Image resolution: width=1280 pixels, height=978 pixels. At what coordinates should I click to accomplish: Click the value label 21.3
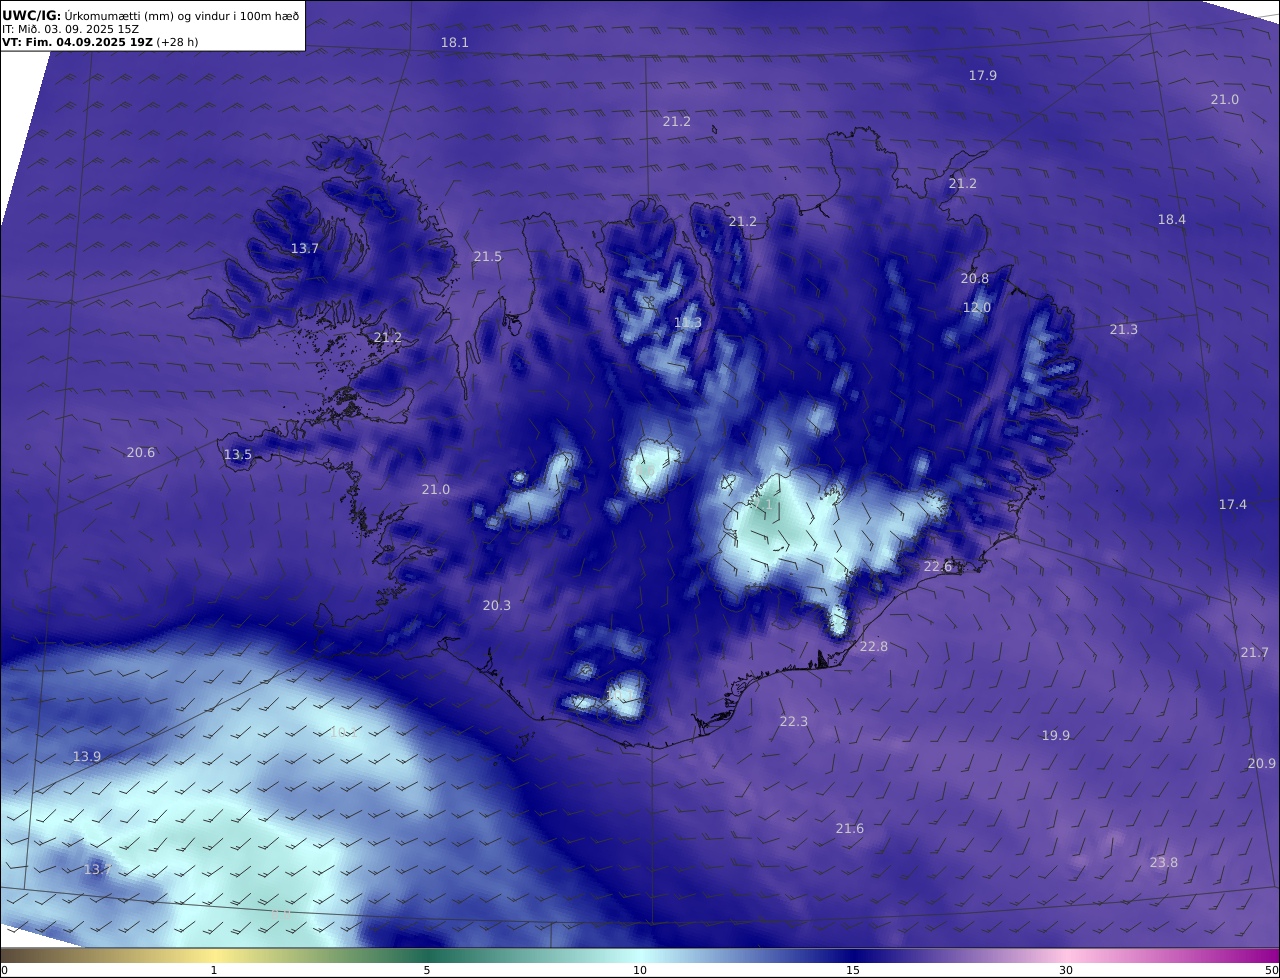[1123, 329]
